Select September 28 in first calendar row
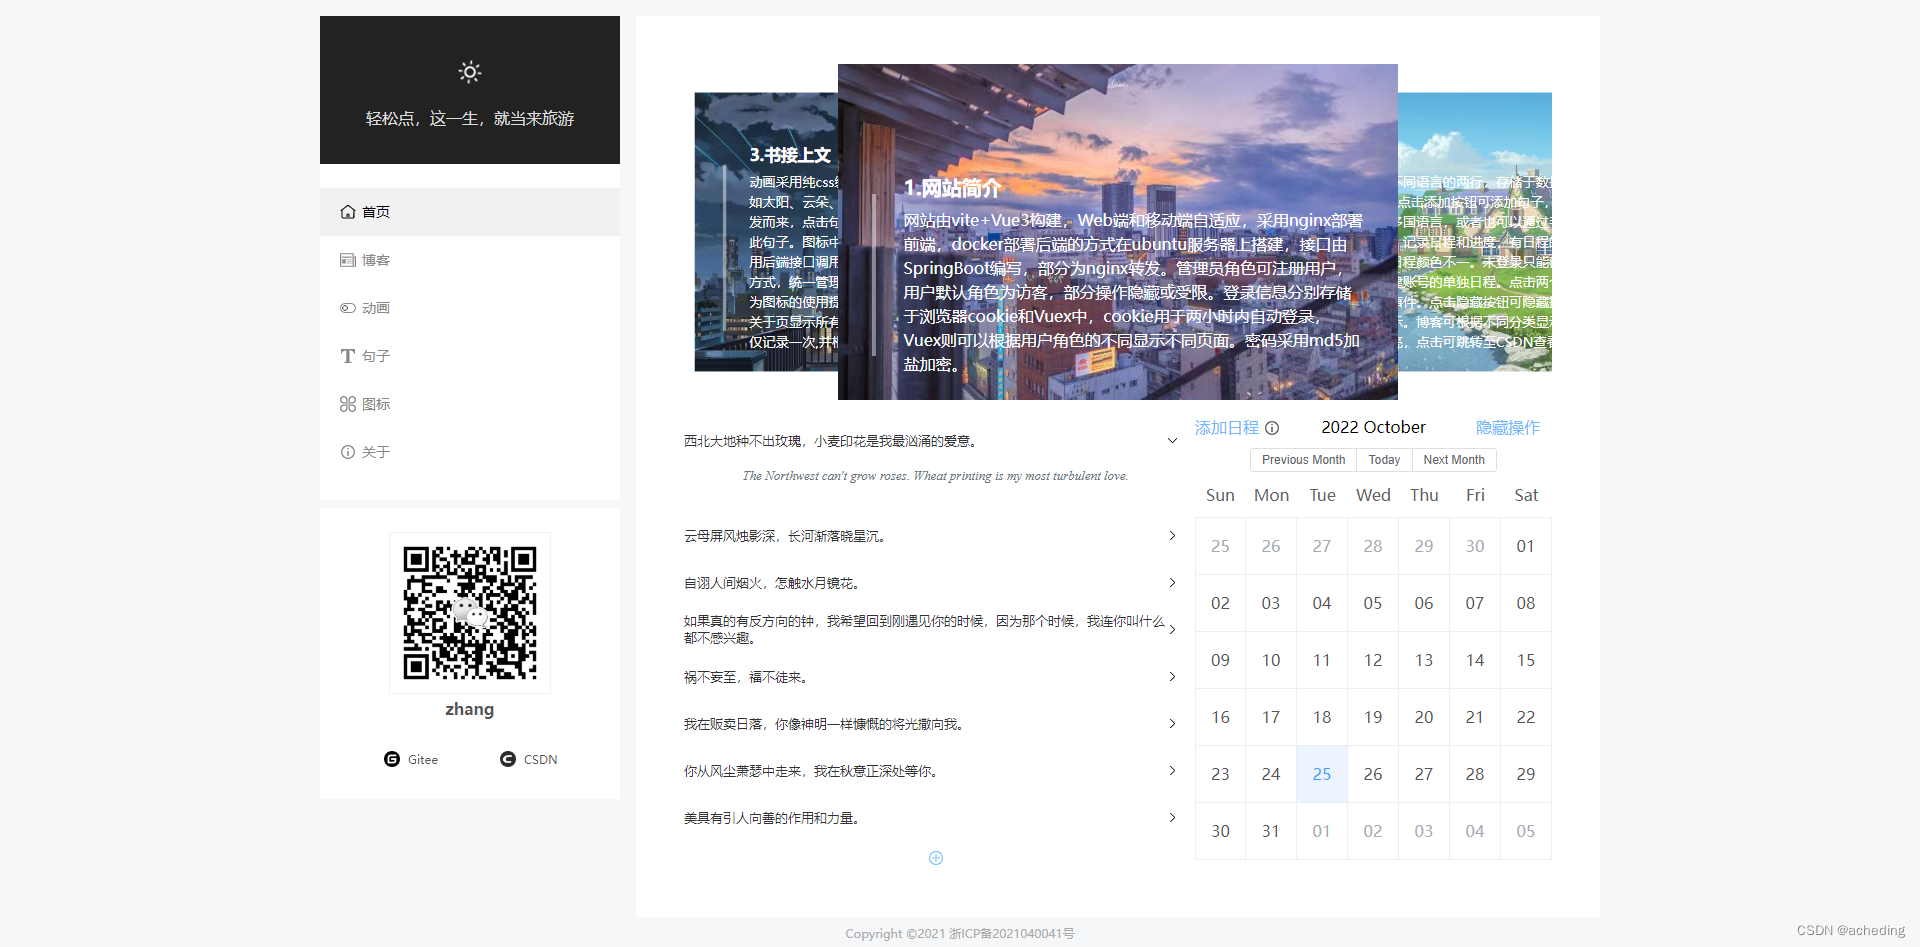The width and height of the screenshot is (1920, 947). (1373, 546)
